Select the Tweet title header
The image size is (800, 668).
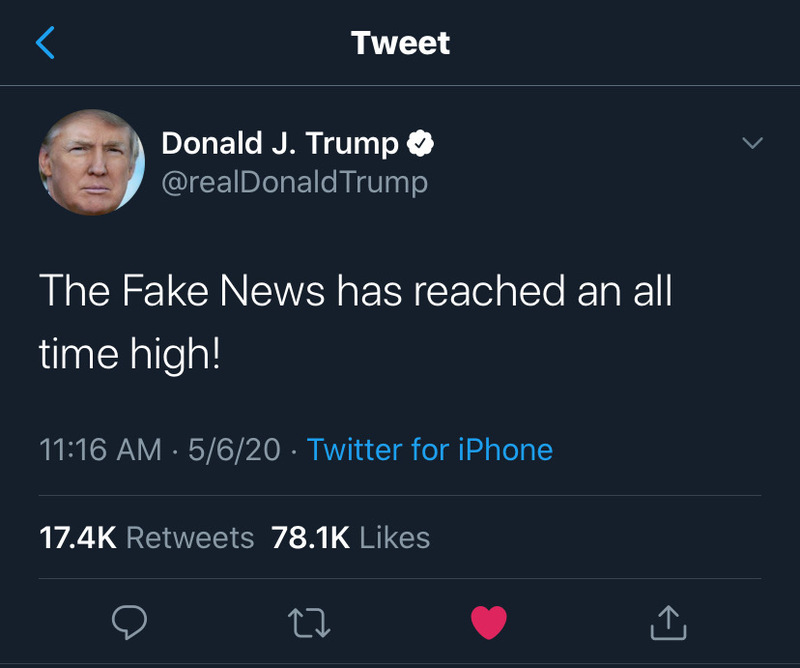tap(399, 42)
